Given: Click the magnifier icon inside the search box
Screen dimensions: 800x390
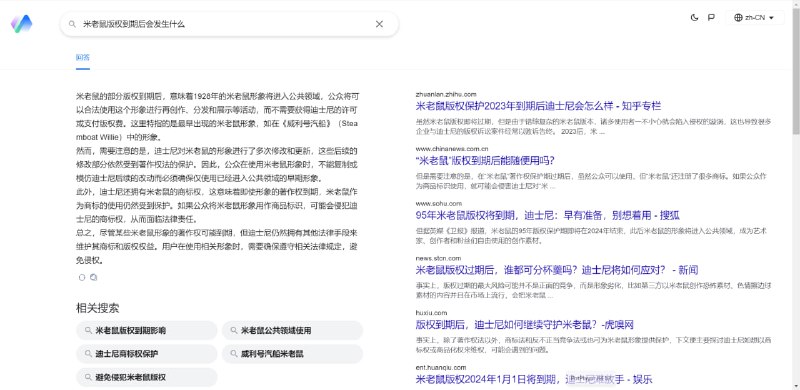Looking at the screenshot, I should (72, 24).
